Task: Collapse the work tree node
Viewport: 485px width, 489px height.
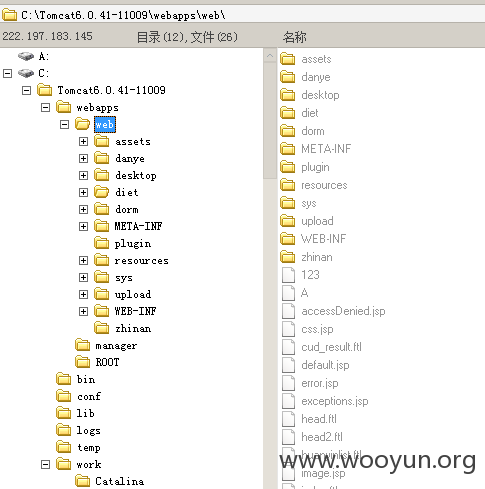Action: [x=45, y=464]
